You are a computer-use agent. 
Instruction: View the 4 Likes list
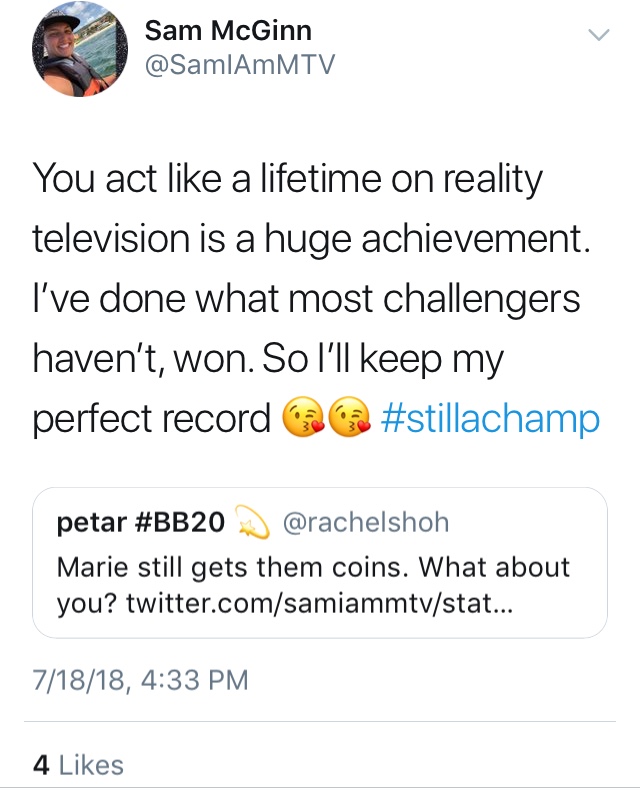[x=78, y=765]
